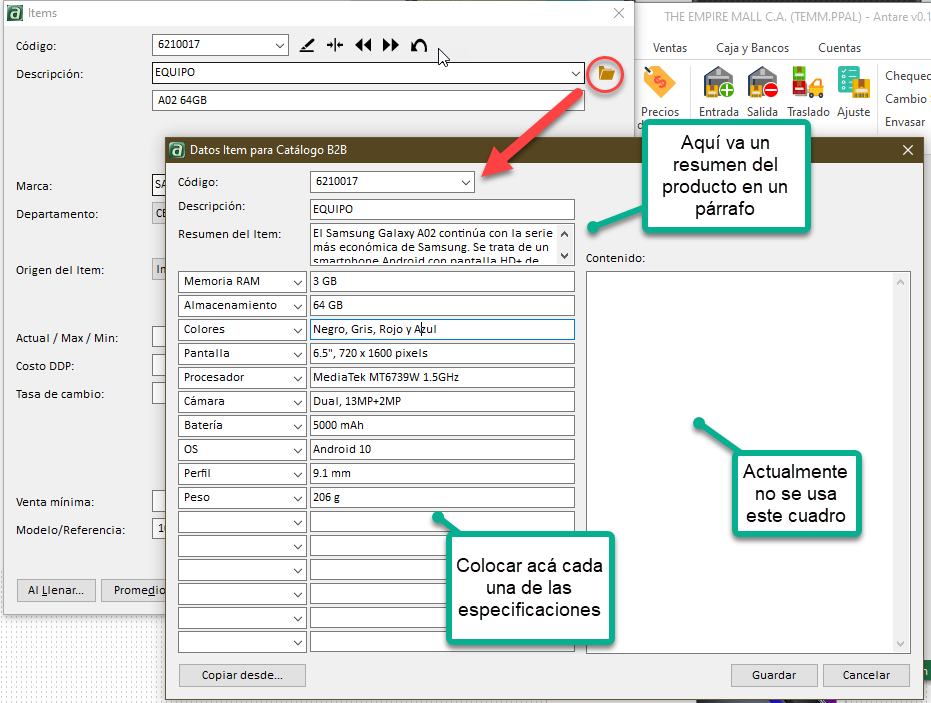Screen dimensions: 931x703
Task: Open the Precios price tag icon
Action: click(659, 84)
